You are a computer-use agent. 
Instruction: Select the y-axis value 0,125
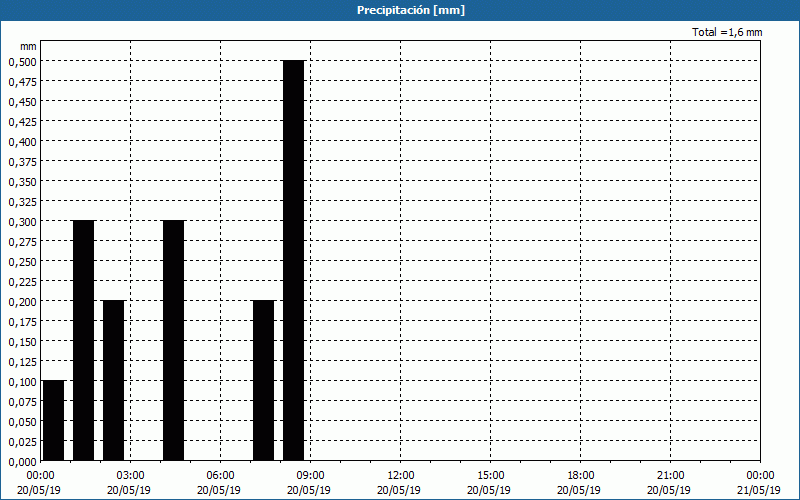tap(22, 362)
